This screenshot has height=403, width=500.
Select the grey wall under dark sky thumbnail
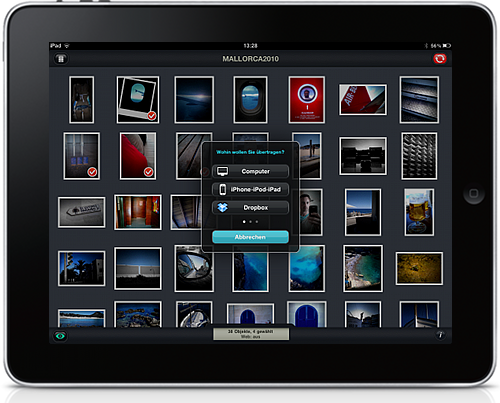click(x=138, y=269)
